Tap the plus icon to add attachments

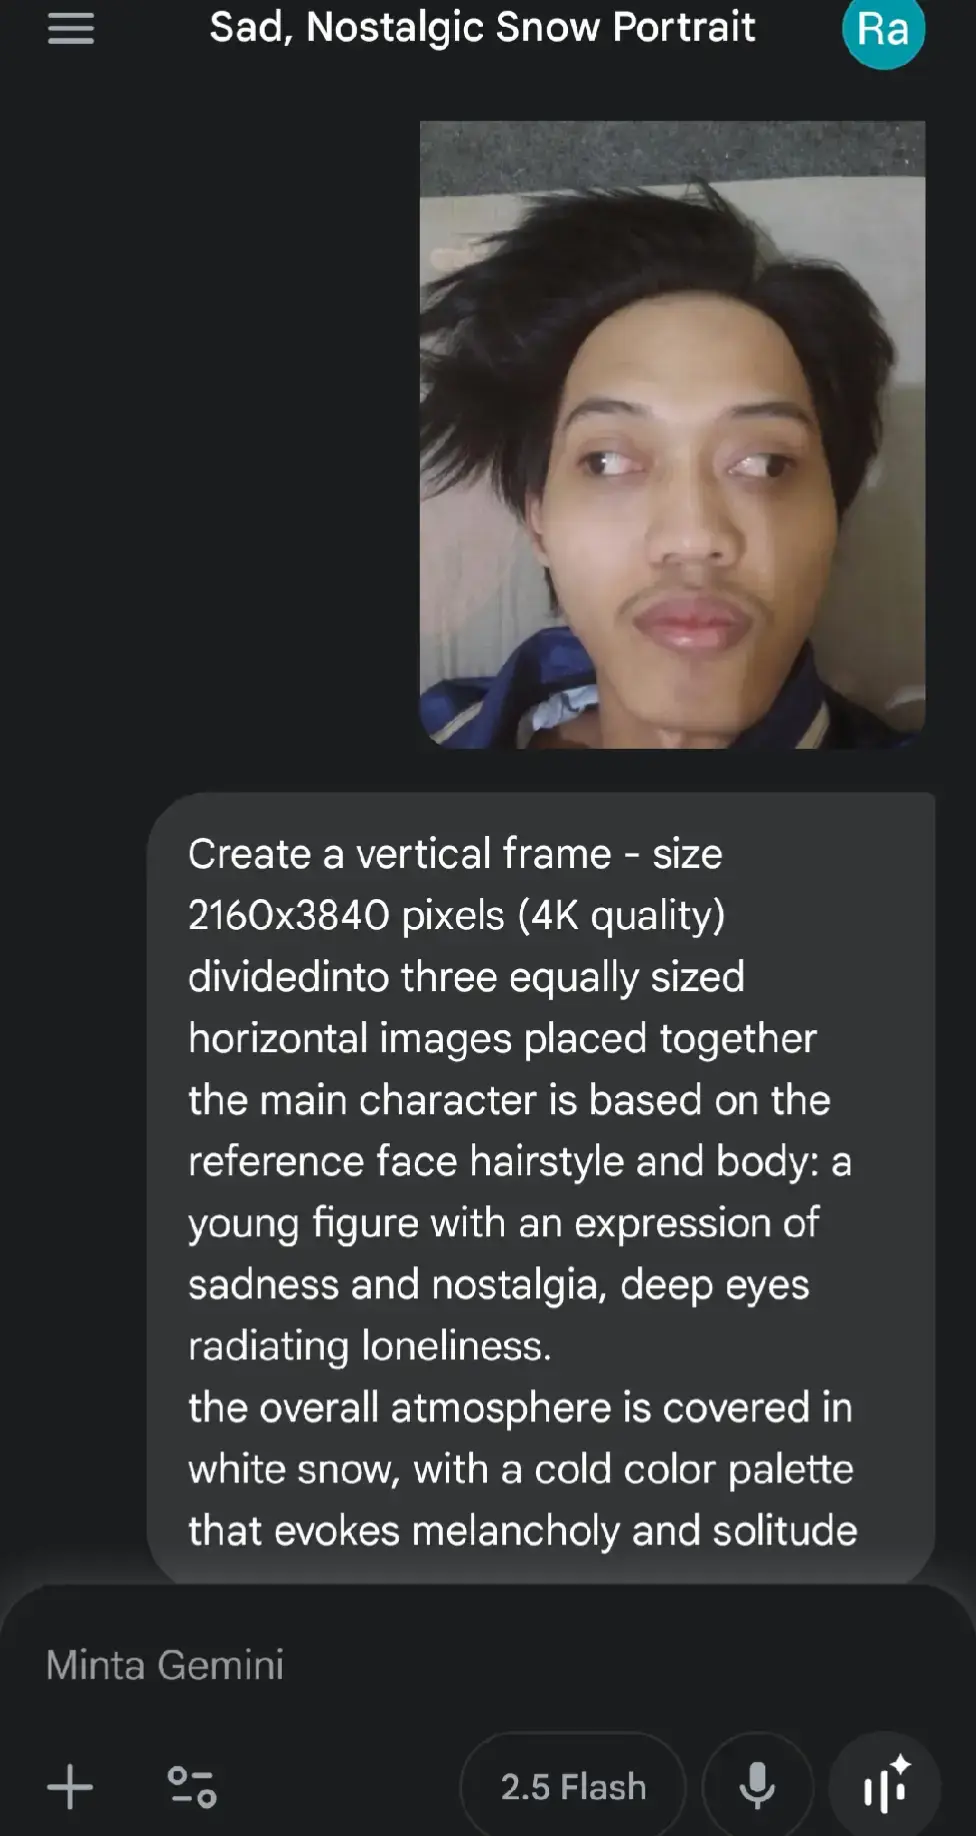coord(70,1787)
